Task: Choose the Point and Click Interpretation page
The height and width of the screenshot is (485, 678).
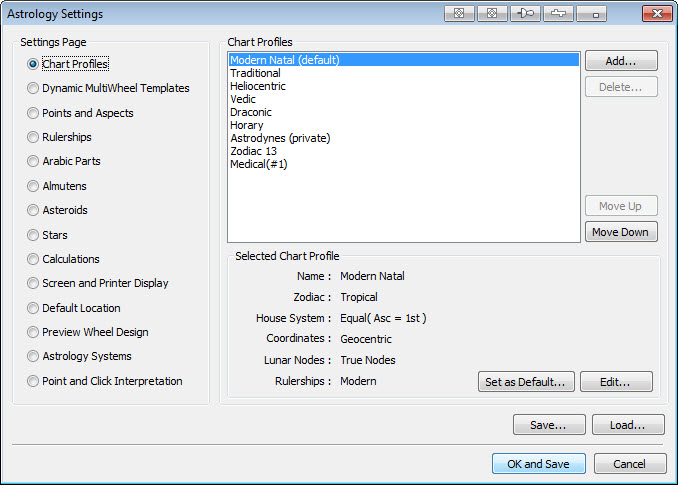Action: coord(34,381)
